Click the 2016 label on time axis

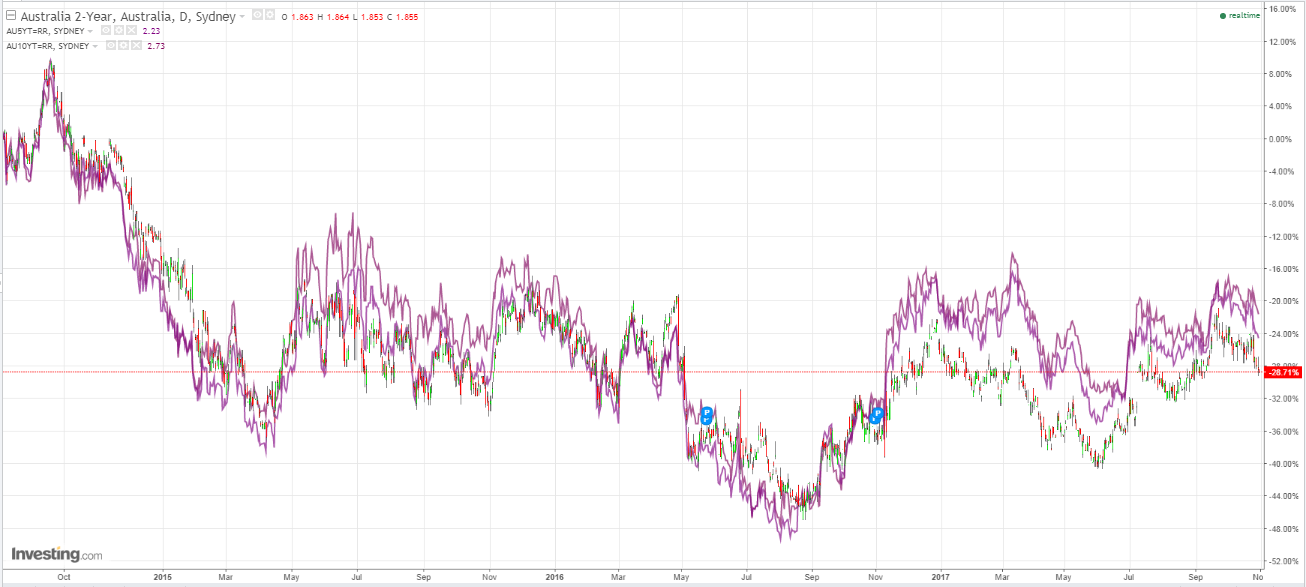tap(556, 577)
